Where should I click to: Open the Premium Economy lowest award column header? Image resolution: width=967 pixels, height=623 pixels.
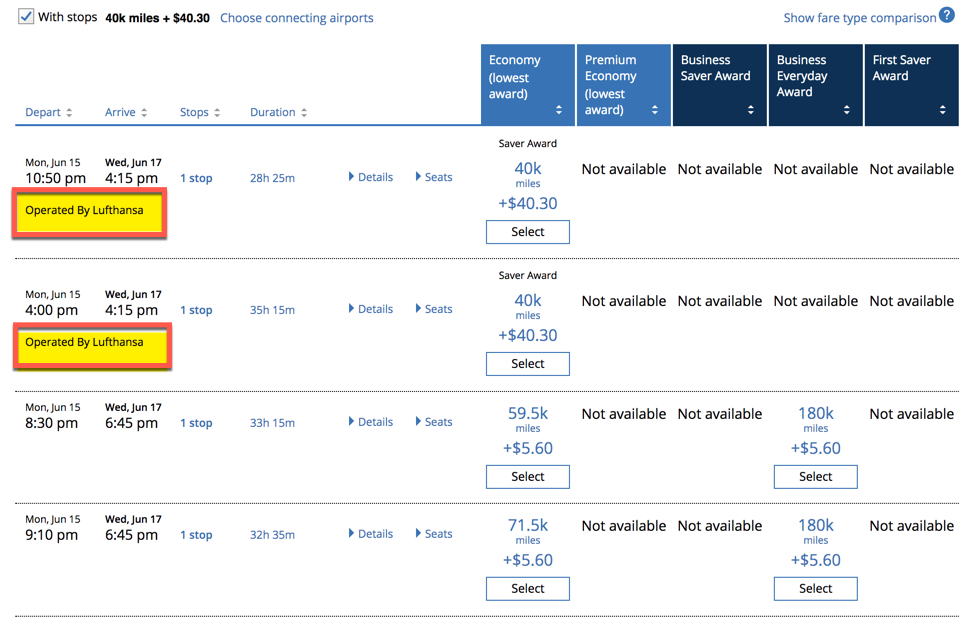[623, 85]
